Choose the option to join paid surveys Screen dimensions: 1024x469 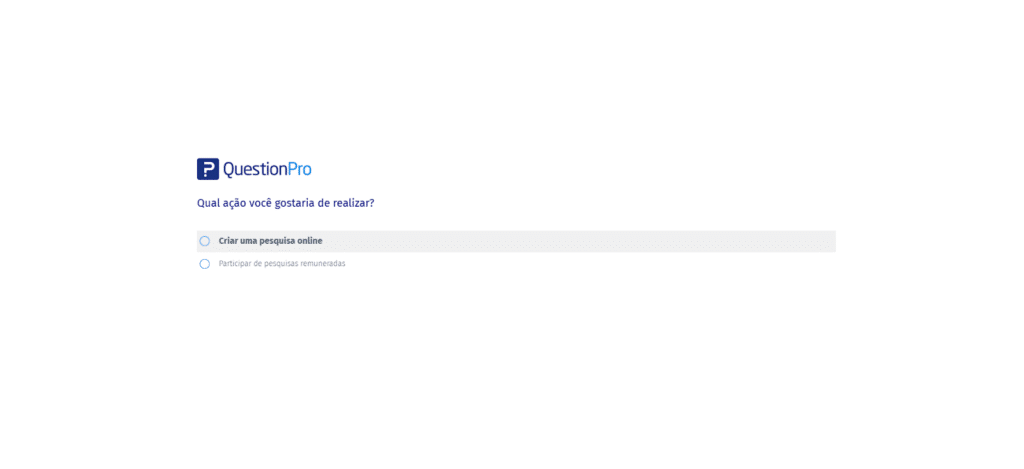(x=204, y=264)
